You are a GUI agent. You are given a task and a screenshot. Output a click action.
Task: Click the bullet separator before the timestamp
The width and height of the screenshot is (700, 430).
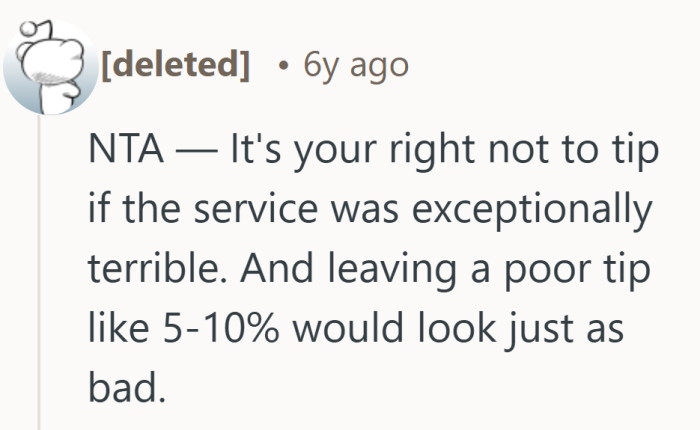(x=284, y=66)
